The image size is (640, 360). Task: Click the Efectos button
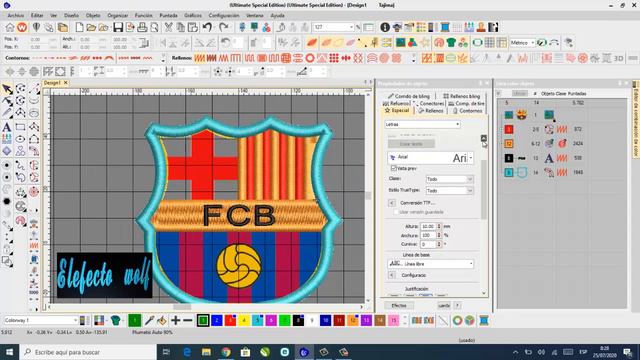399,305
